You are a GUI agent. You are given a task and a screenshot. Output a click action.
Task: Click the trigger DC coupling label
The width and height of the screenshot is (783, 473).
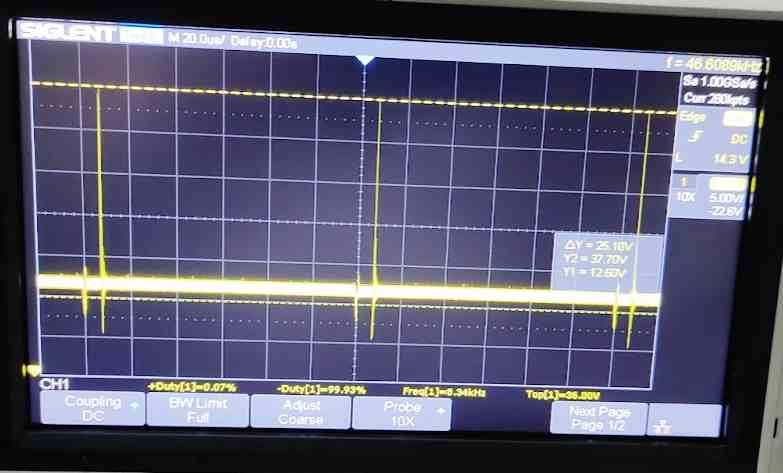tap(739, 139)
